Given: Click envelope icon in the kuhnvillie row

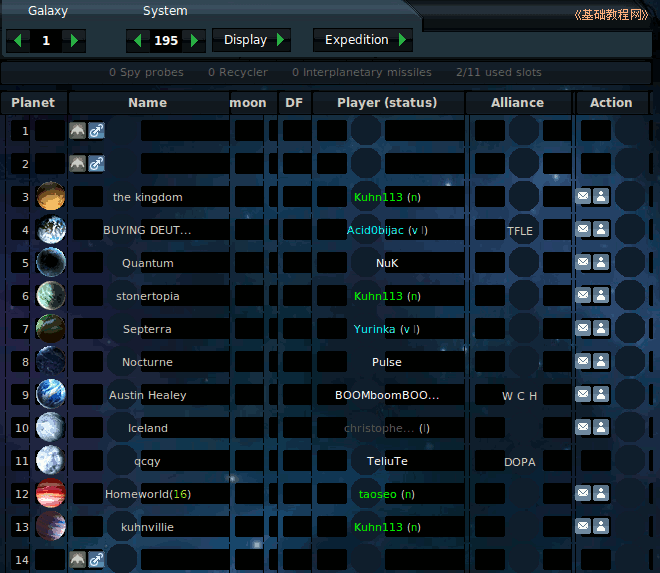Looking at the screenshot, I should (583, 527).
